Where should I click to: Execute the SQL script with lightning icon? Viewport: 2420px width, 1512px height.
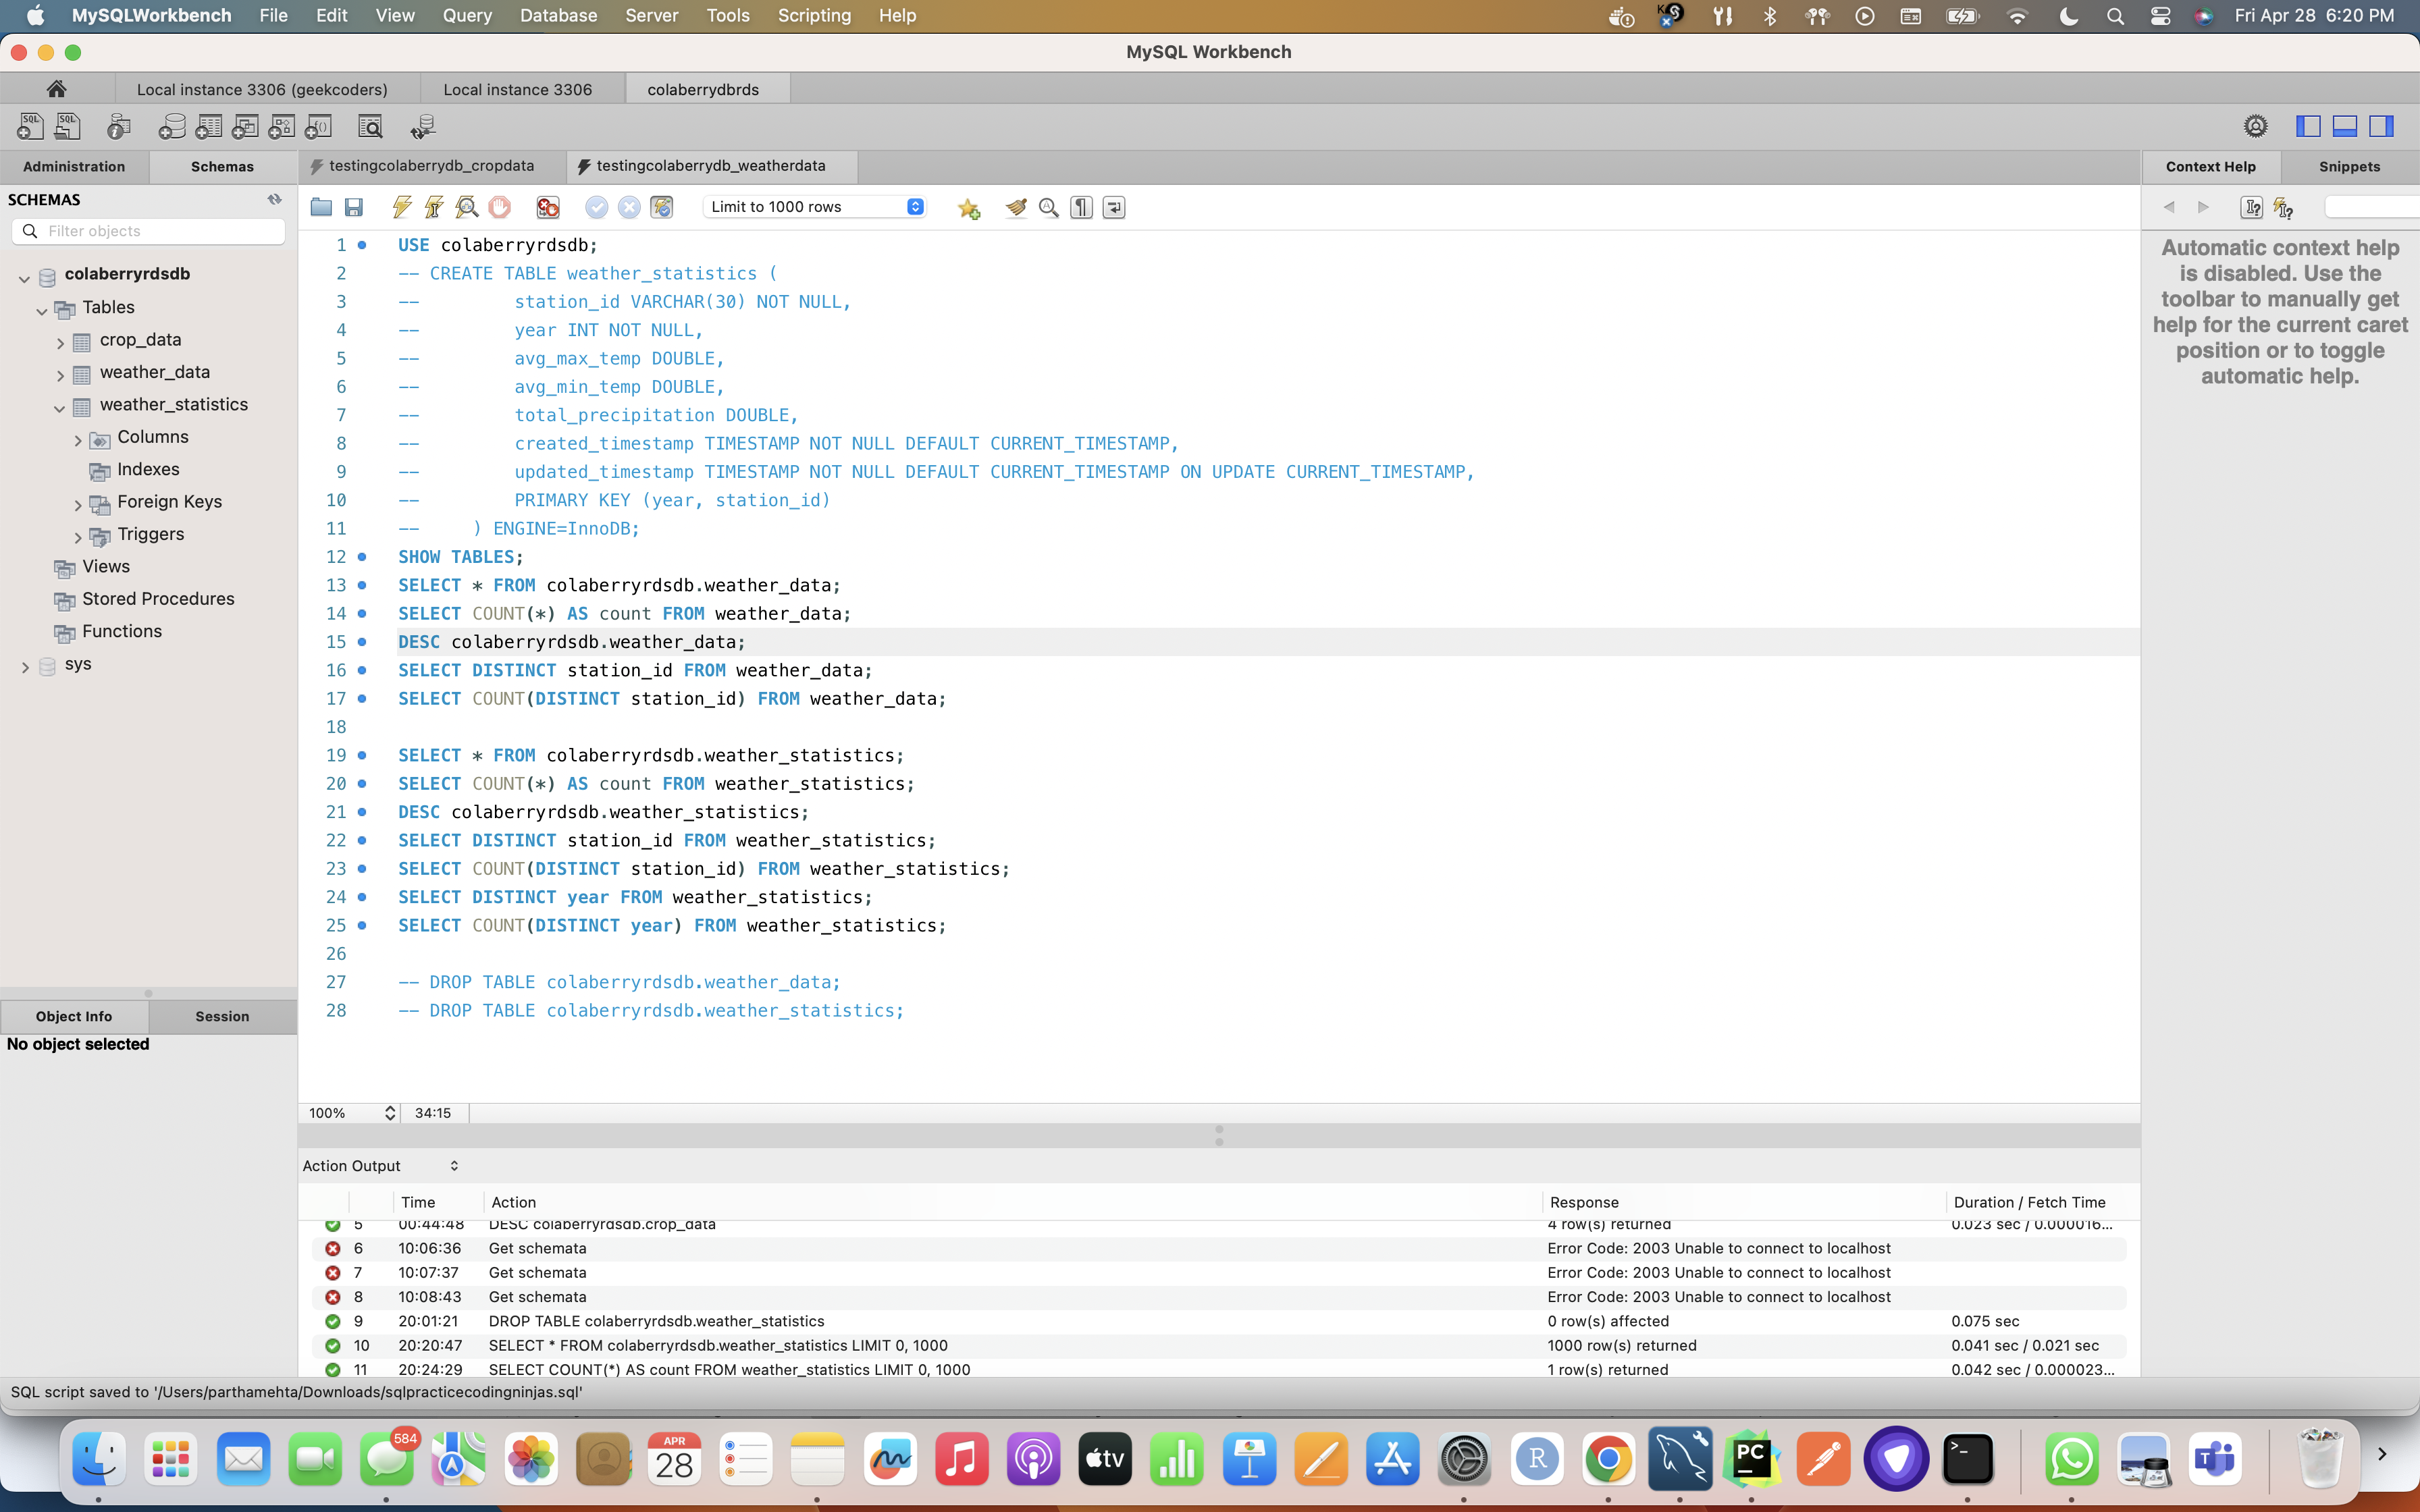[x=402, y=207]
